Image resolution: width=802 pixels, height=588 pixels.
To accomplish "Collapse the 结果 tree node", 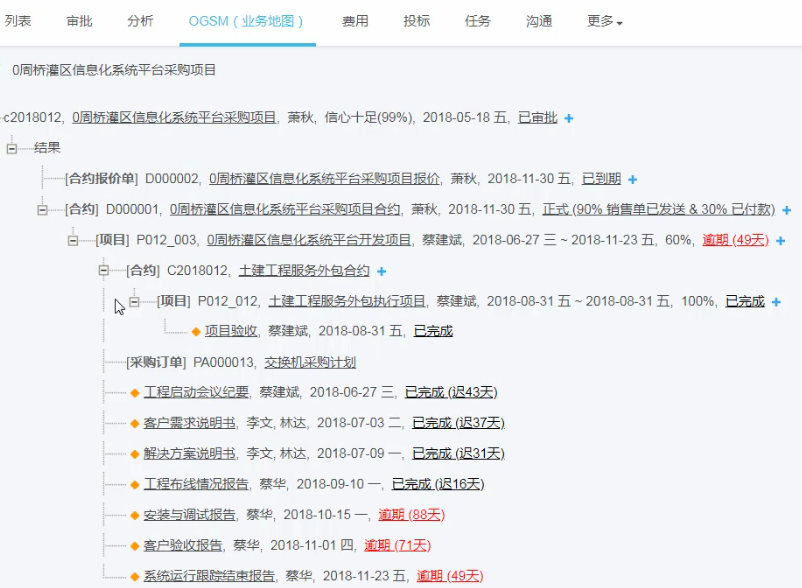I will click(x=13, y=148).
